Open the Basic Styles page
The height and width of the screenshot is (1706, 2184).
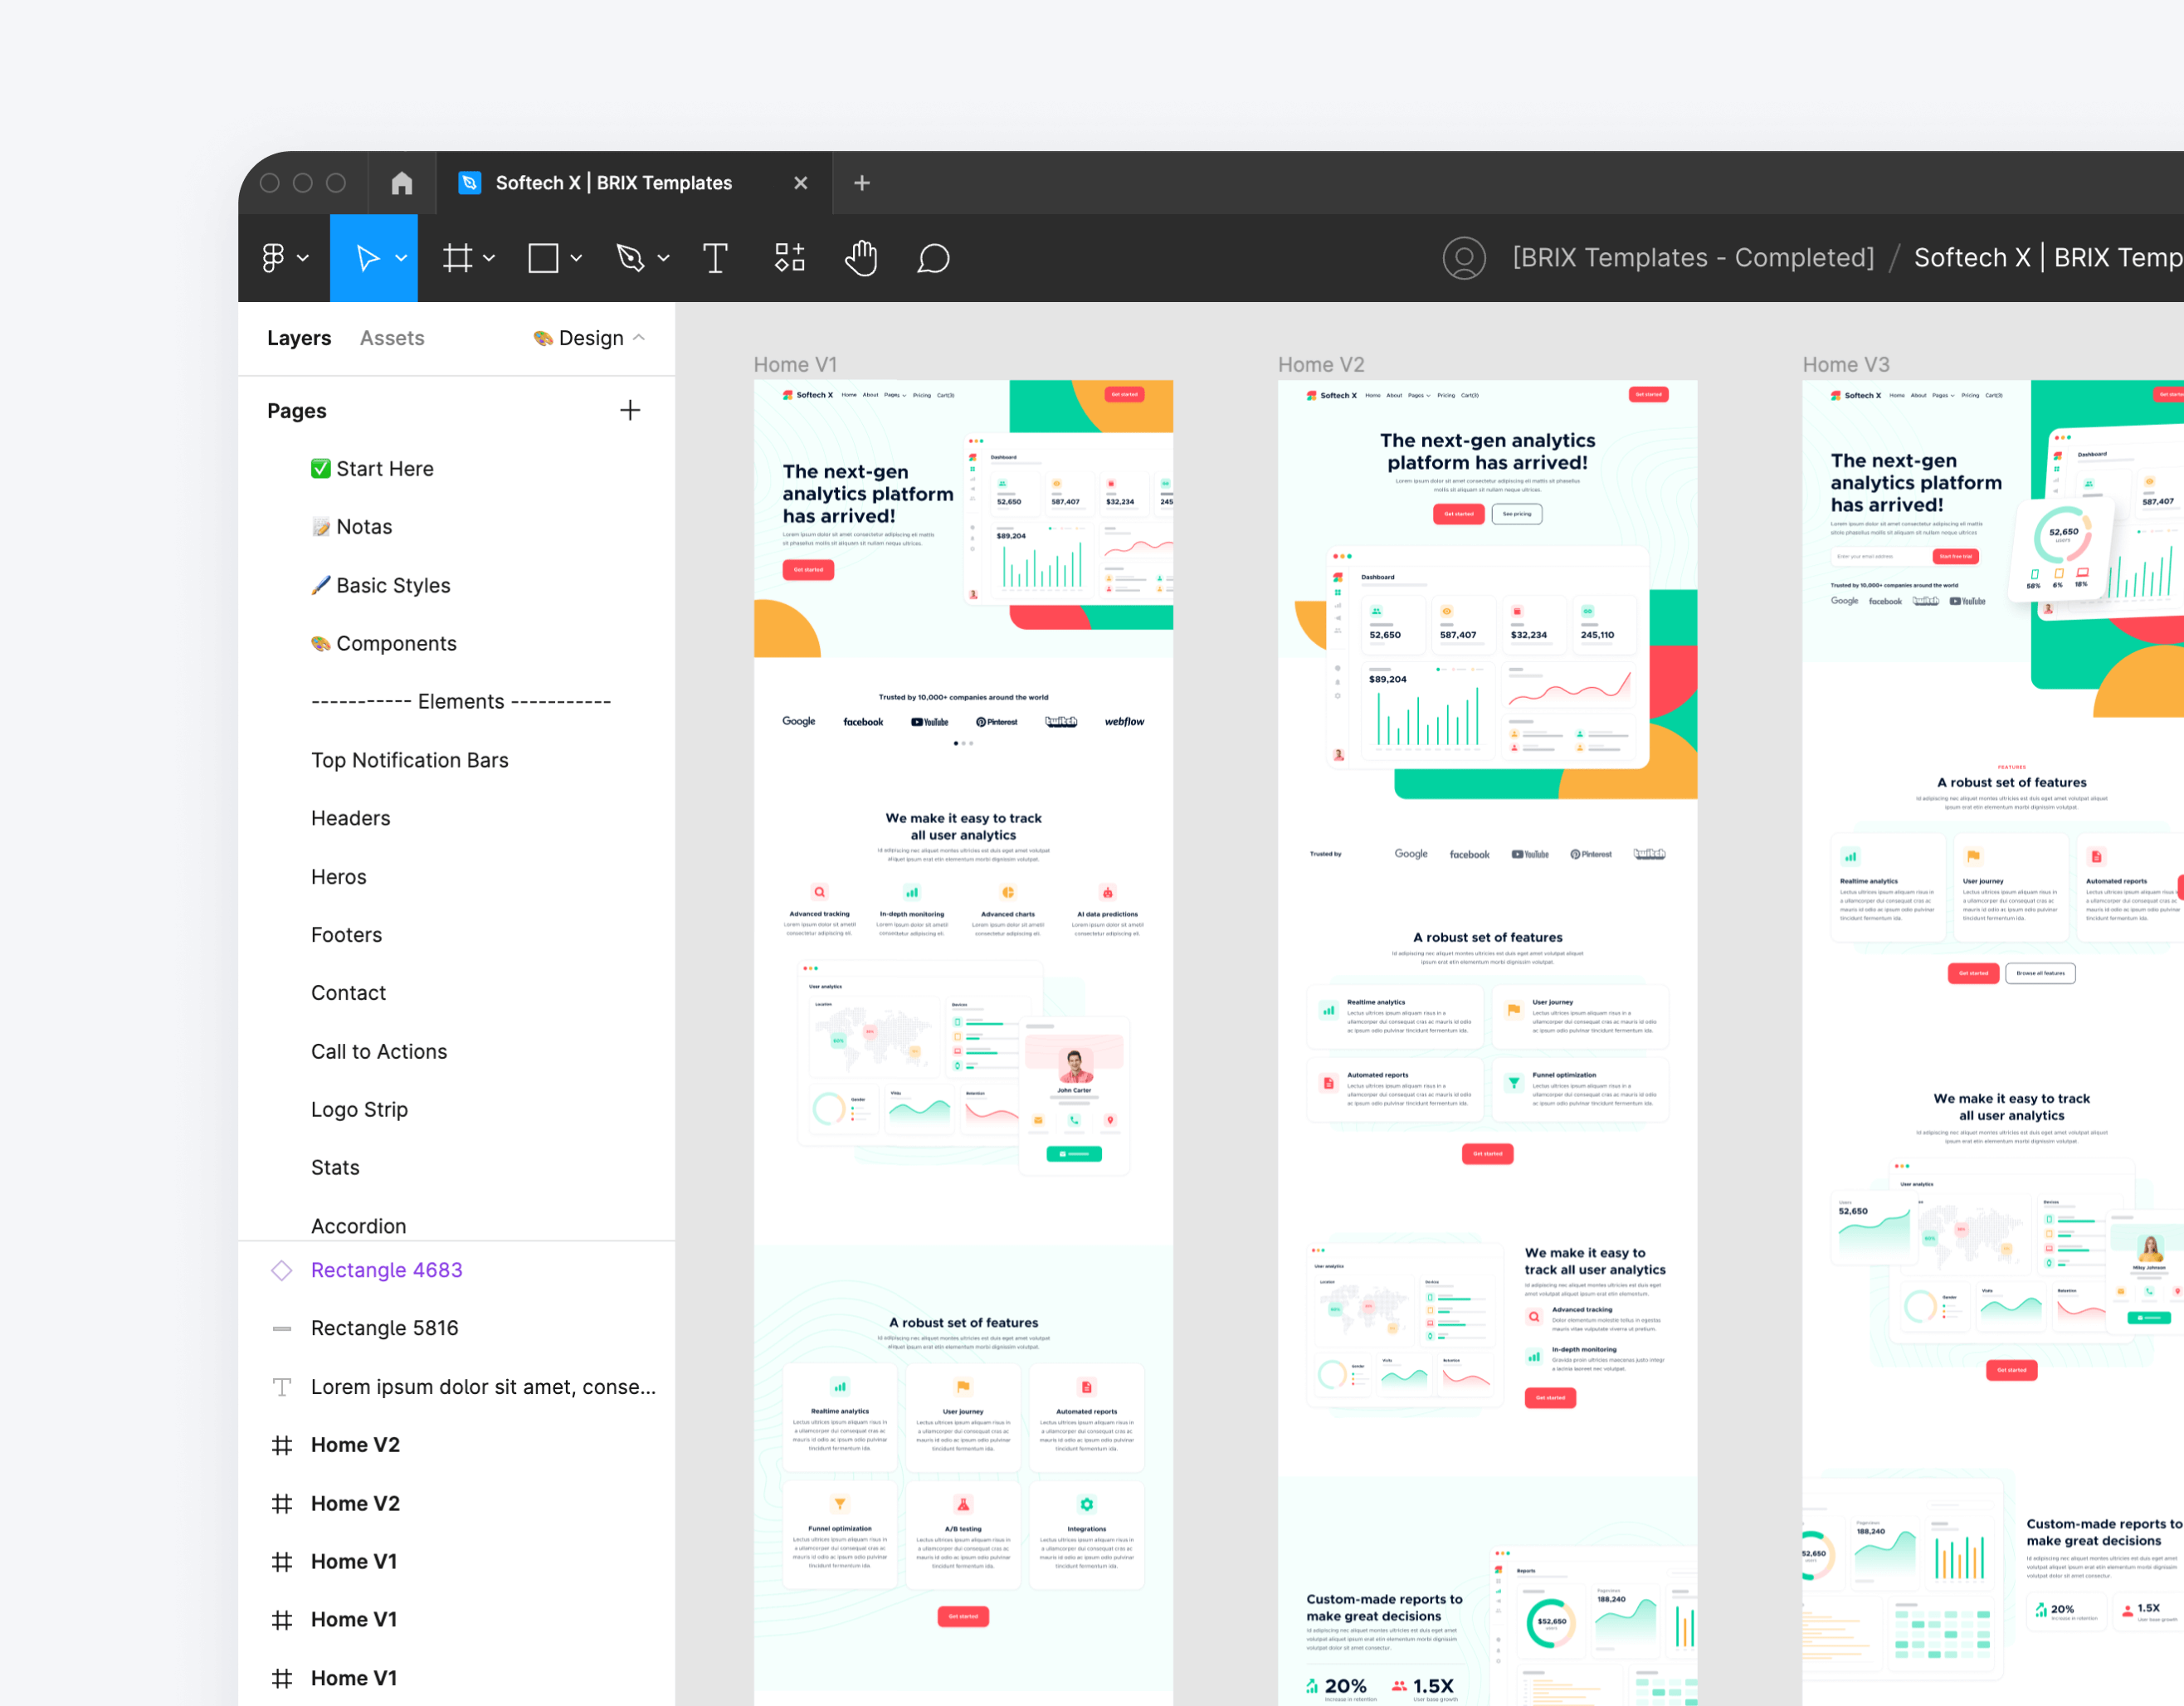click(393, 585)
